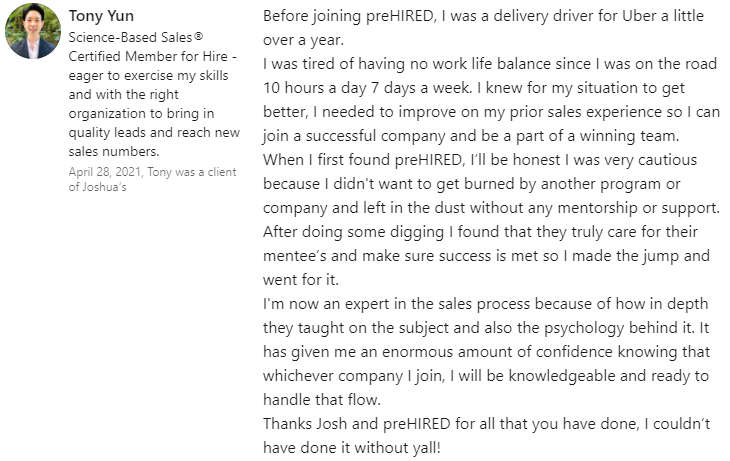Click the "handle that flow." text

point(321,399)
